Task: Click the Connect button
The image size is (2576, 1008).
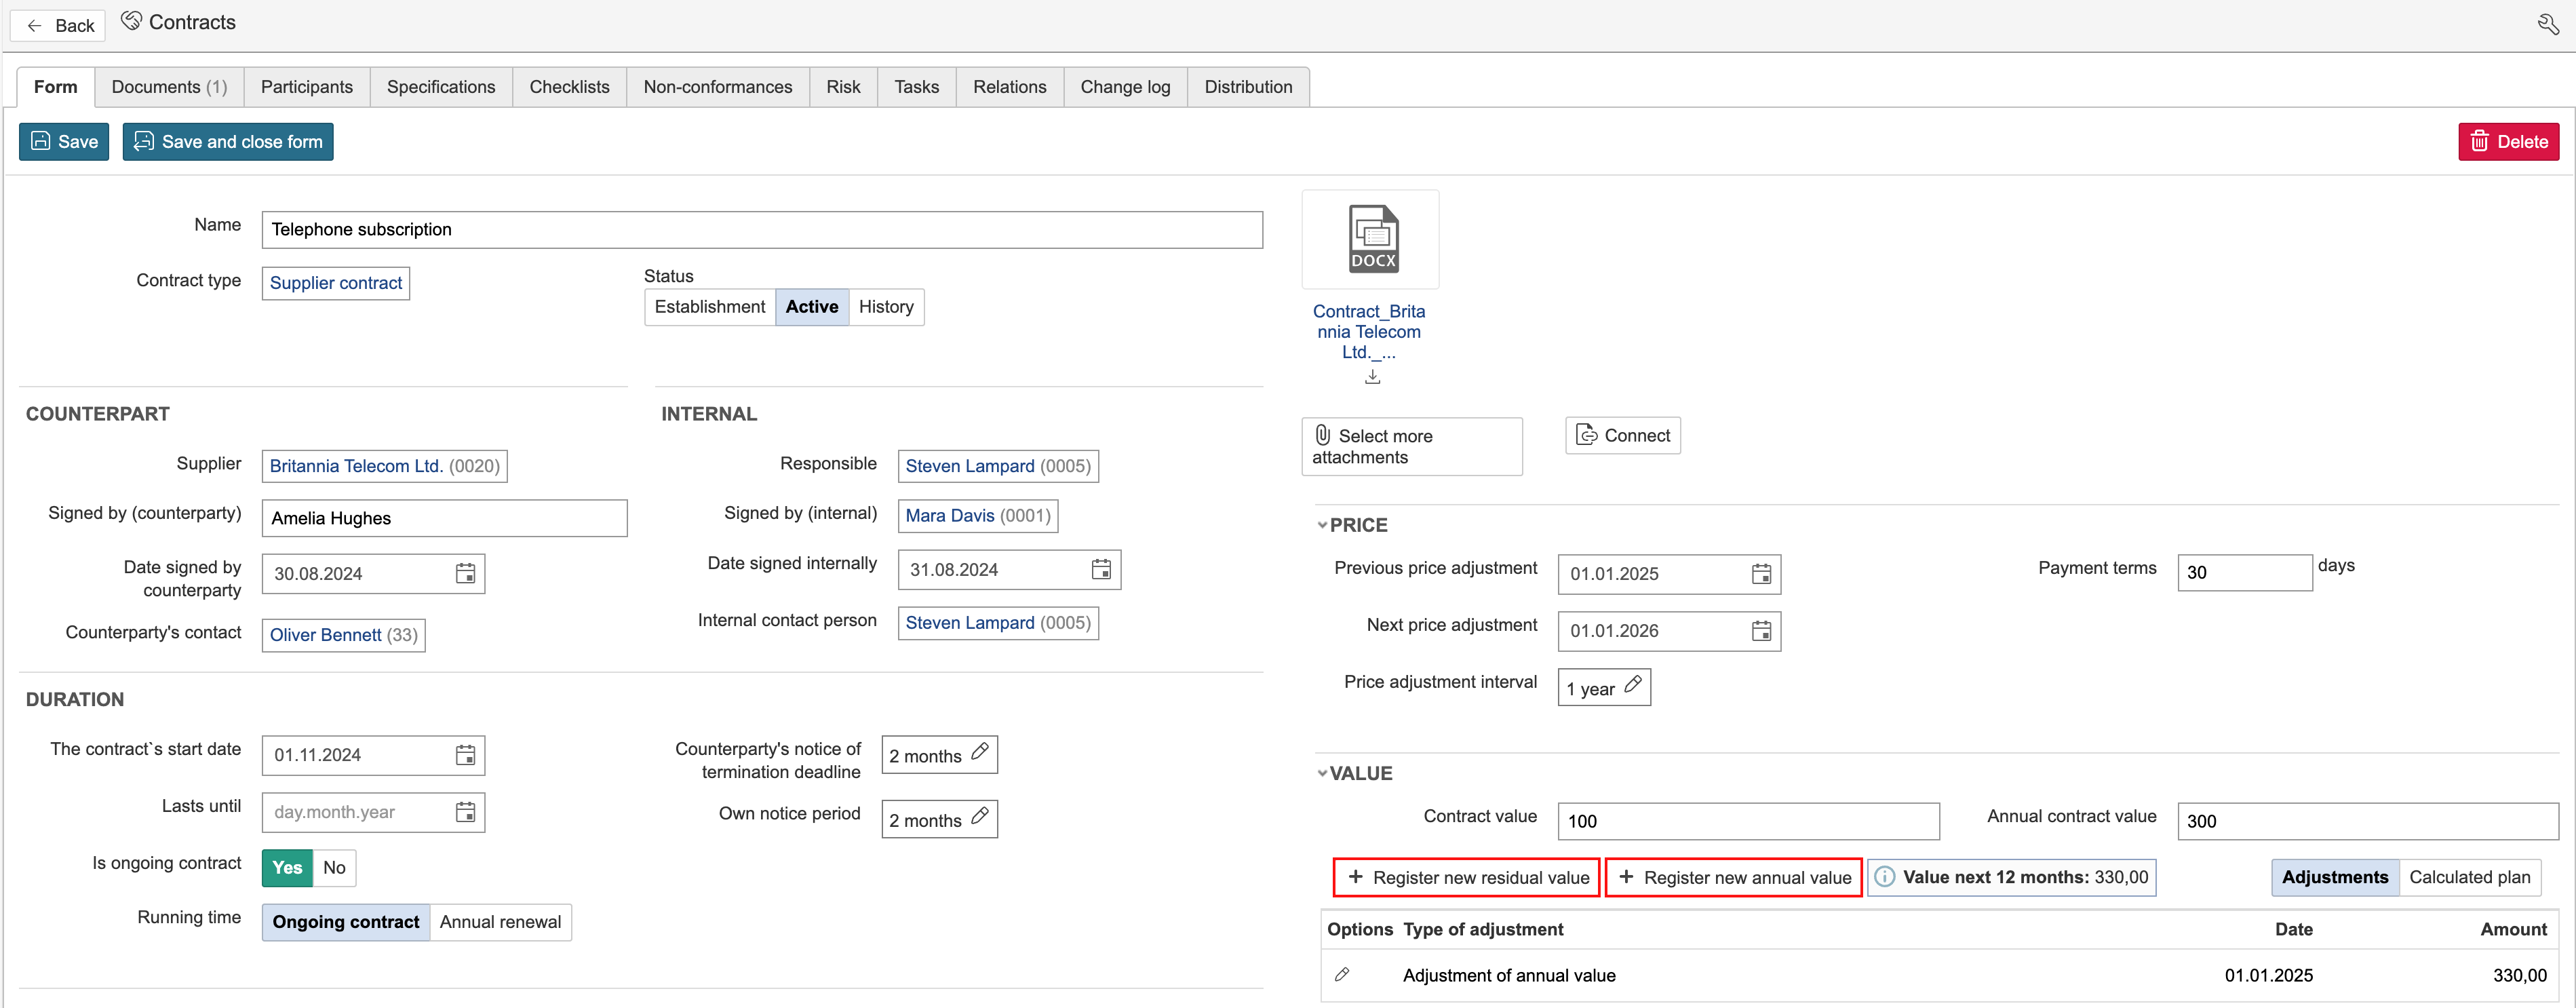Action: pyautogui.click(x=1623, y=435)
